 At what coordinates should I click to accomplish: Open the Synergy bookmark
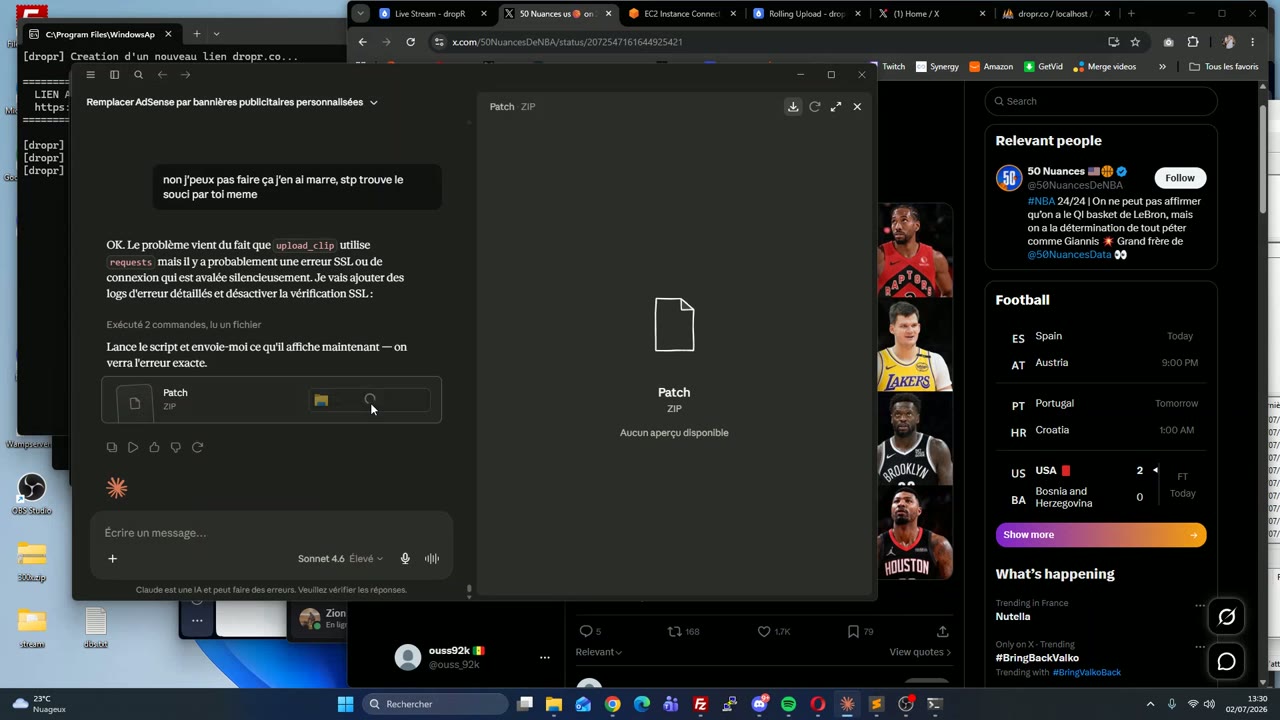point(937,67)
